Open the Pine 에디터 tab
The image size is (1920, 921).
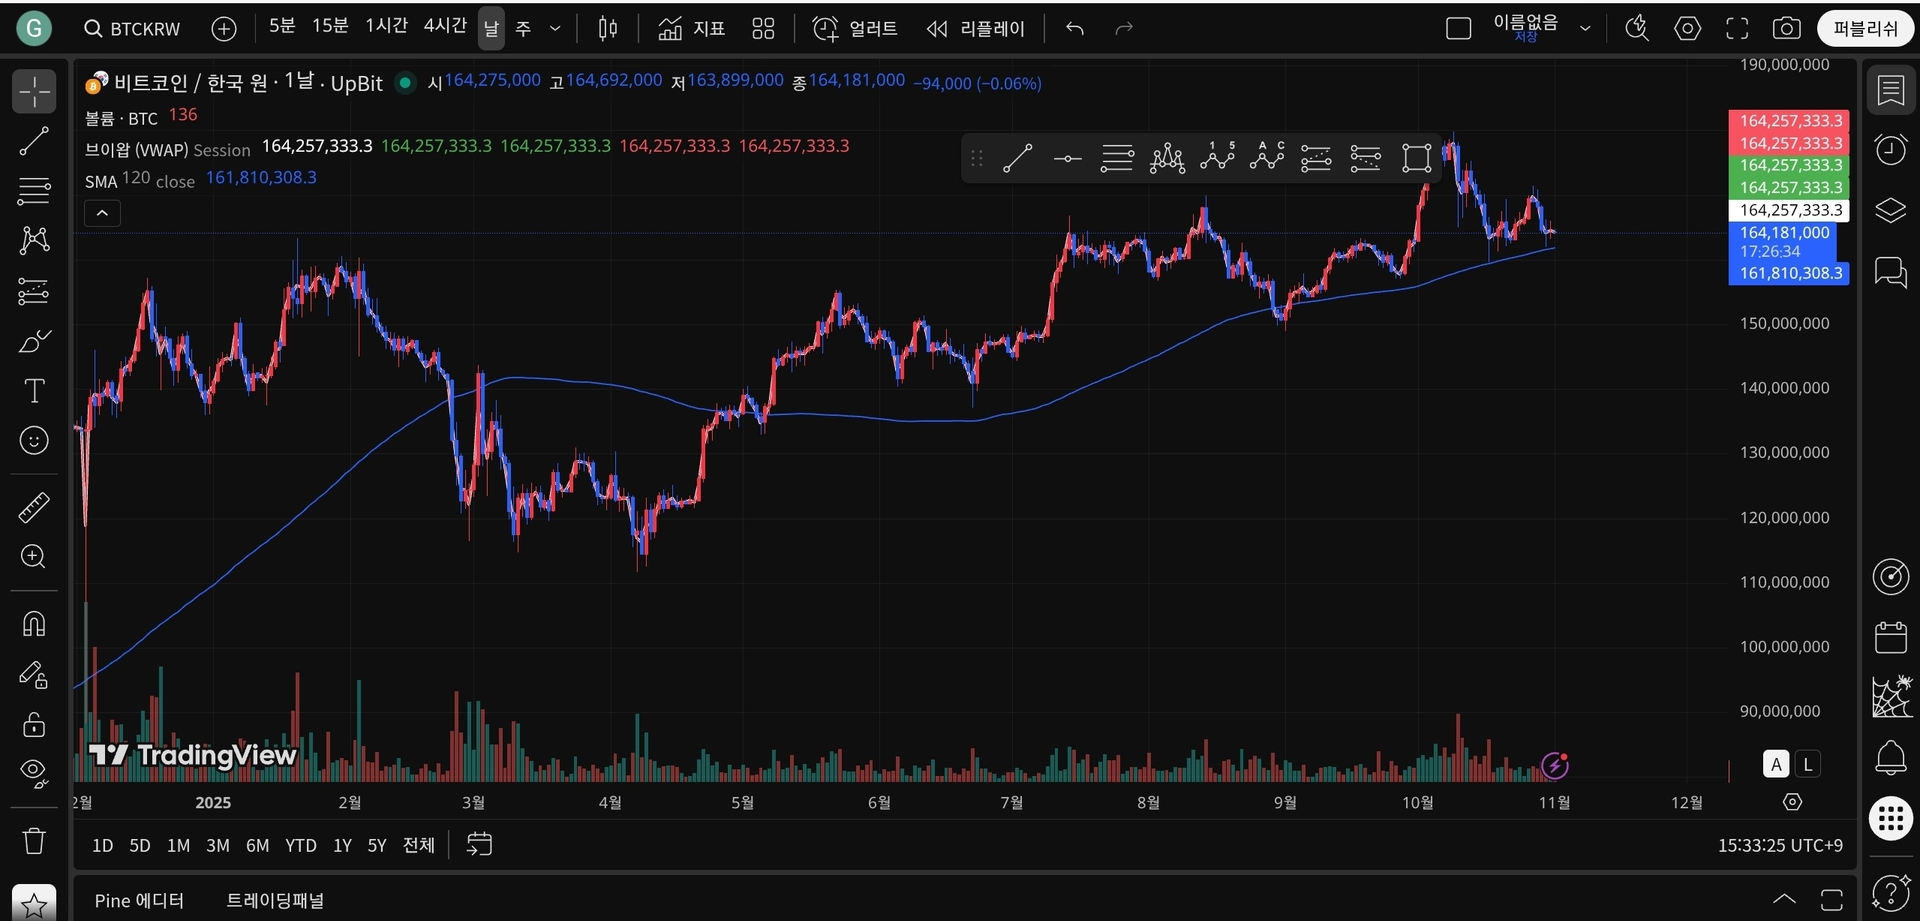[x=139, y=901]
